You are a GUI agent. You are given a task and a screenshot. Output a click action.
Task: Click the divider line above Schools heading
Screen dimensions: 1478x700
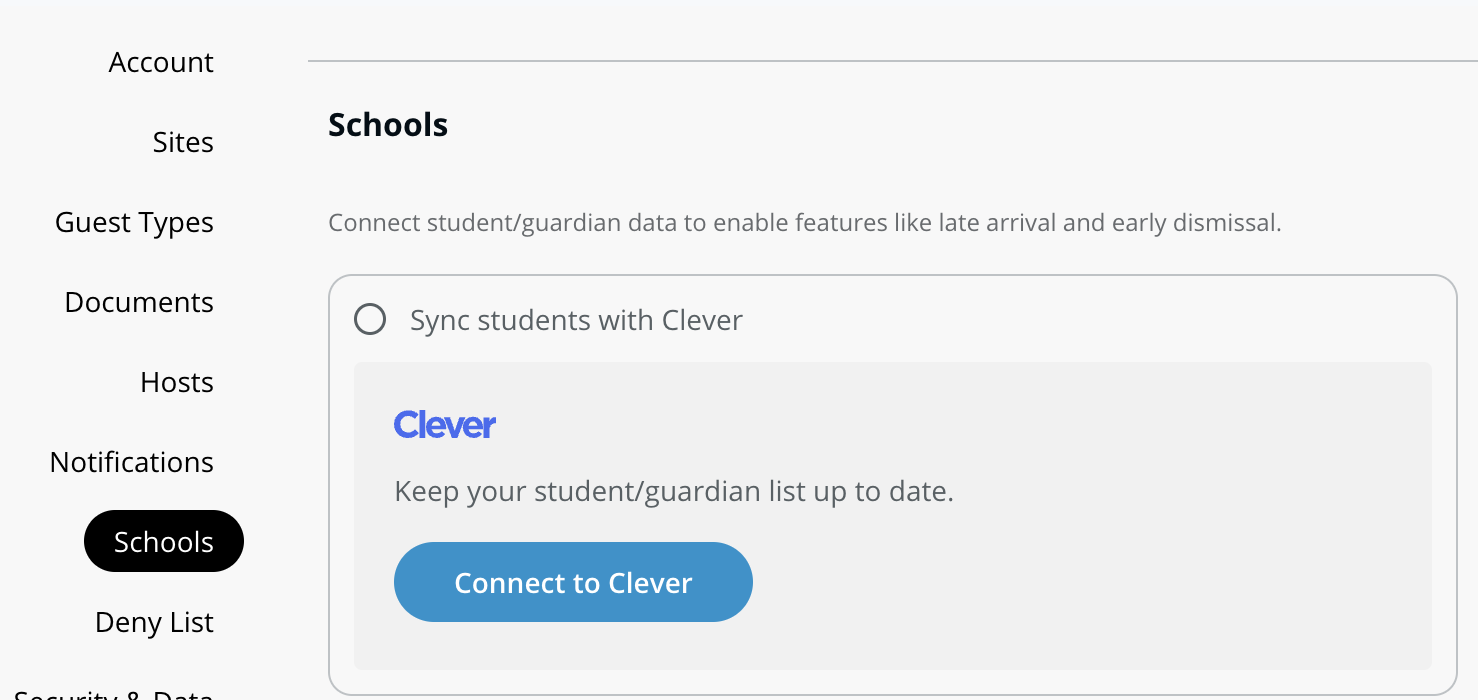point(890,60)
